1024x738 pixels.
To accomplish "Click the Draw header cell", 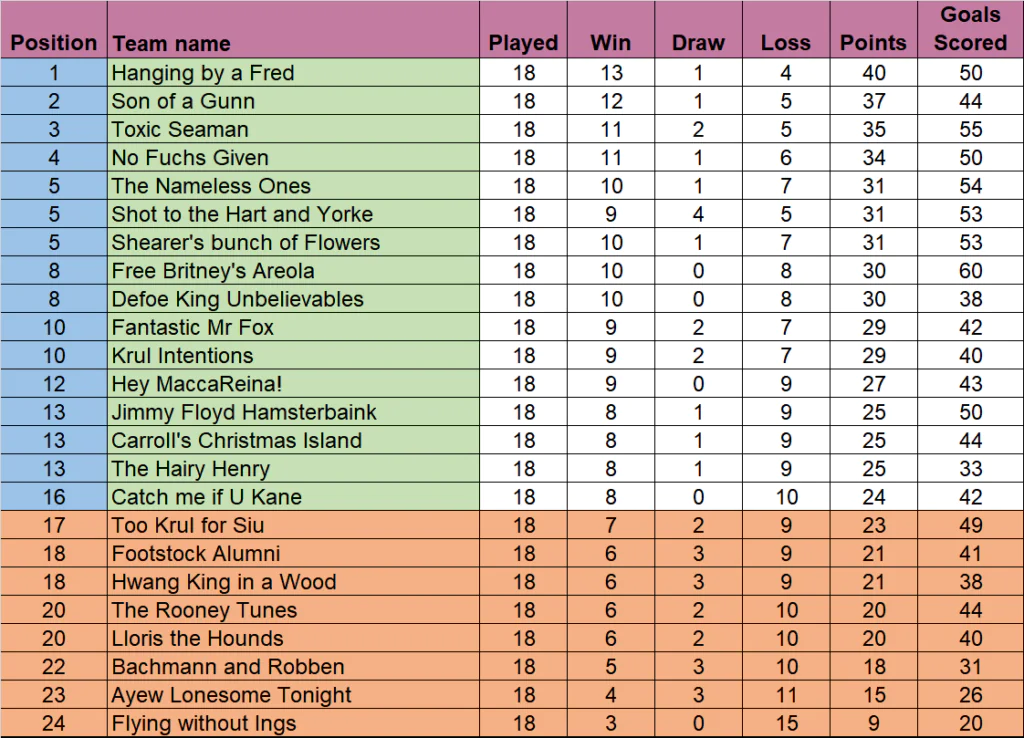I will point(698,29).
